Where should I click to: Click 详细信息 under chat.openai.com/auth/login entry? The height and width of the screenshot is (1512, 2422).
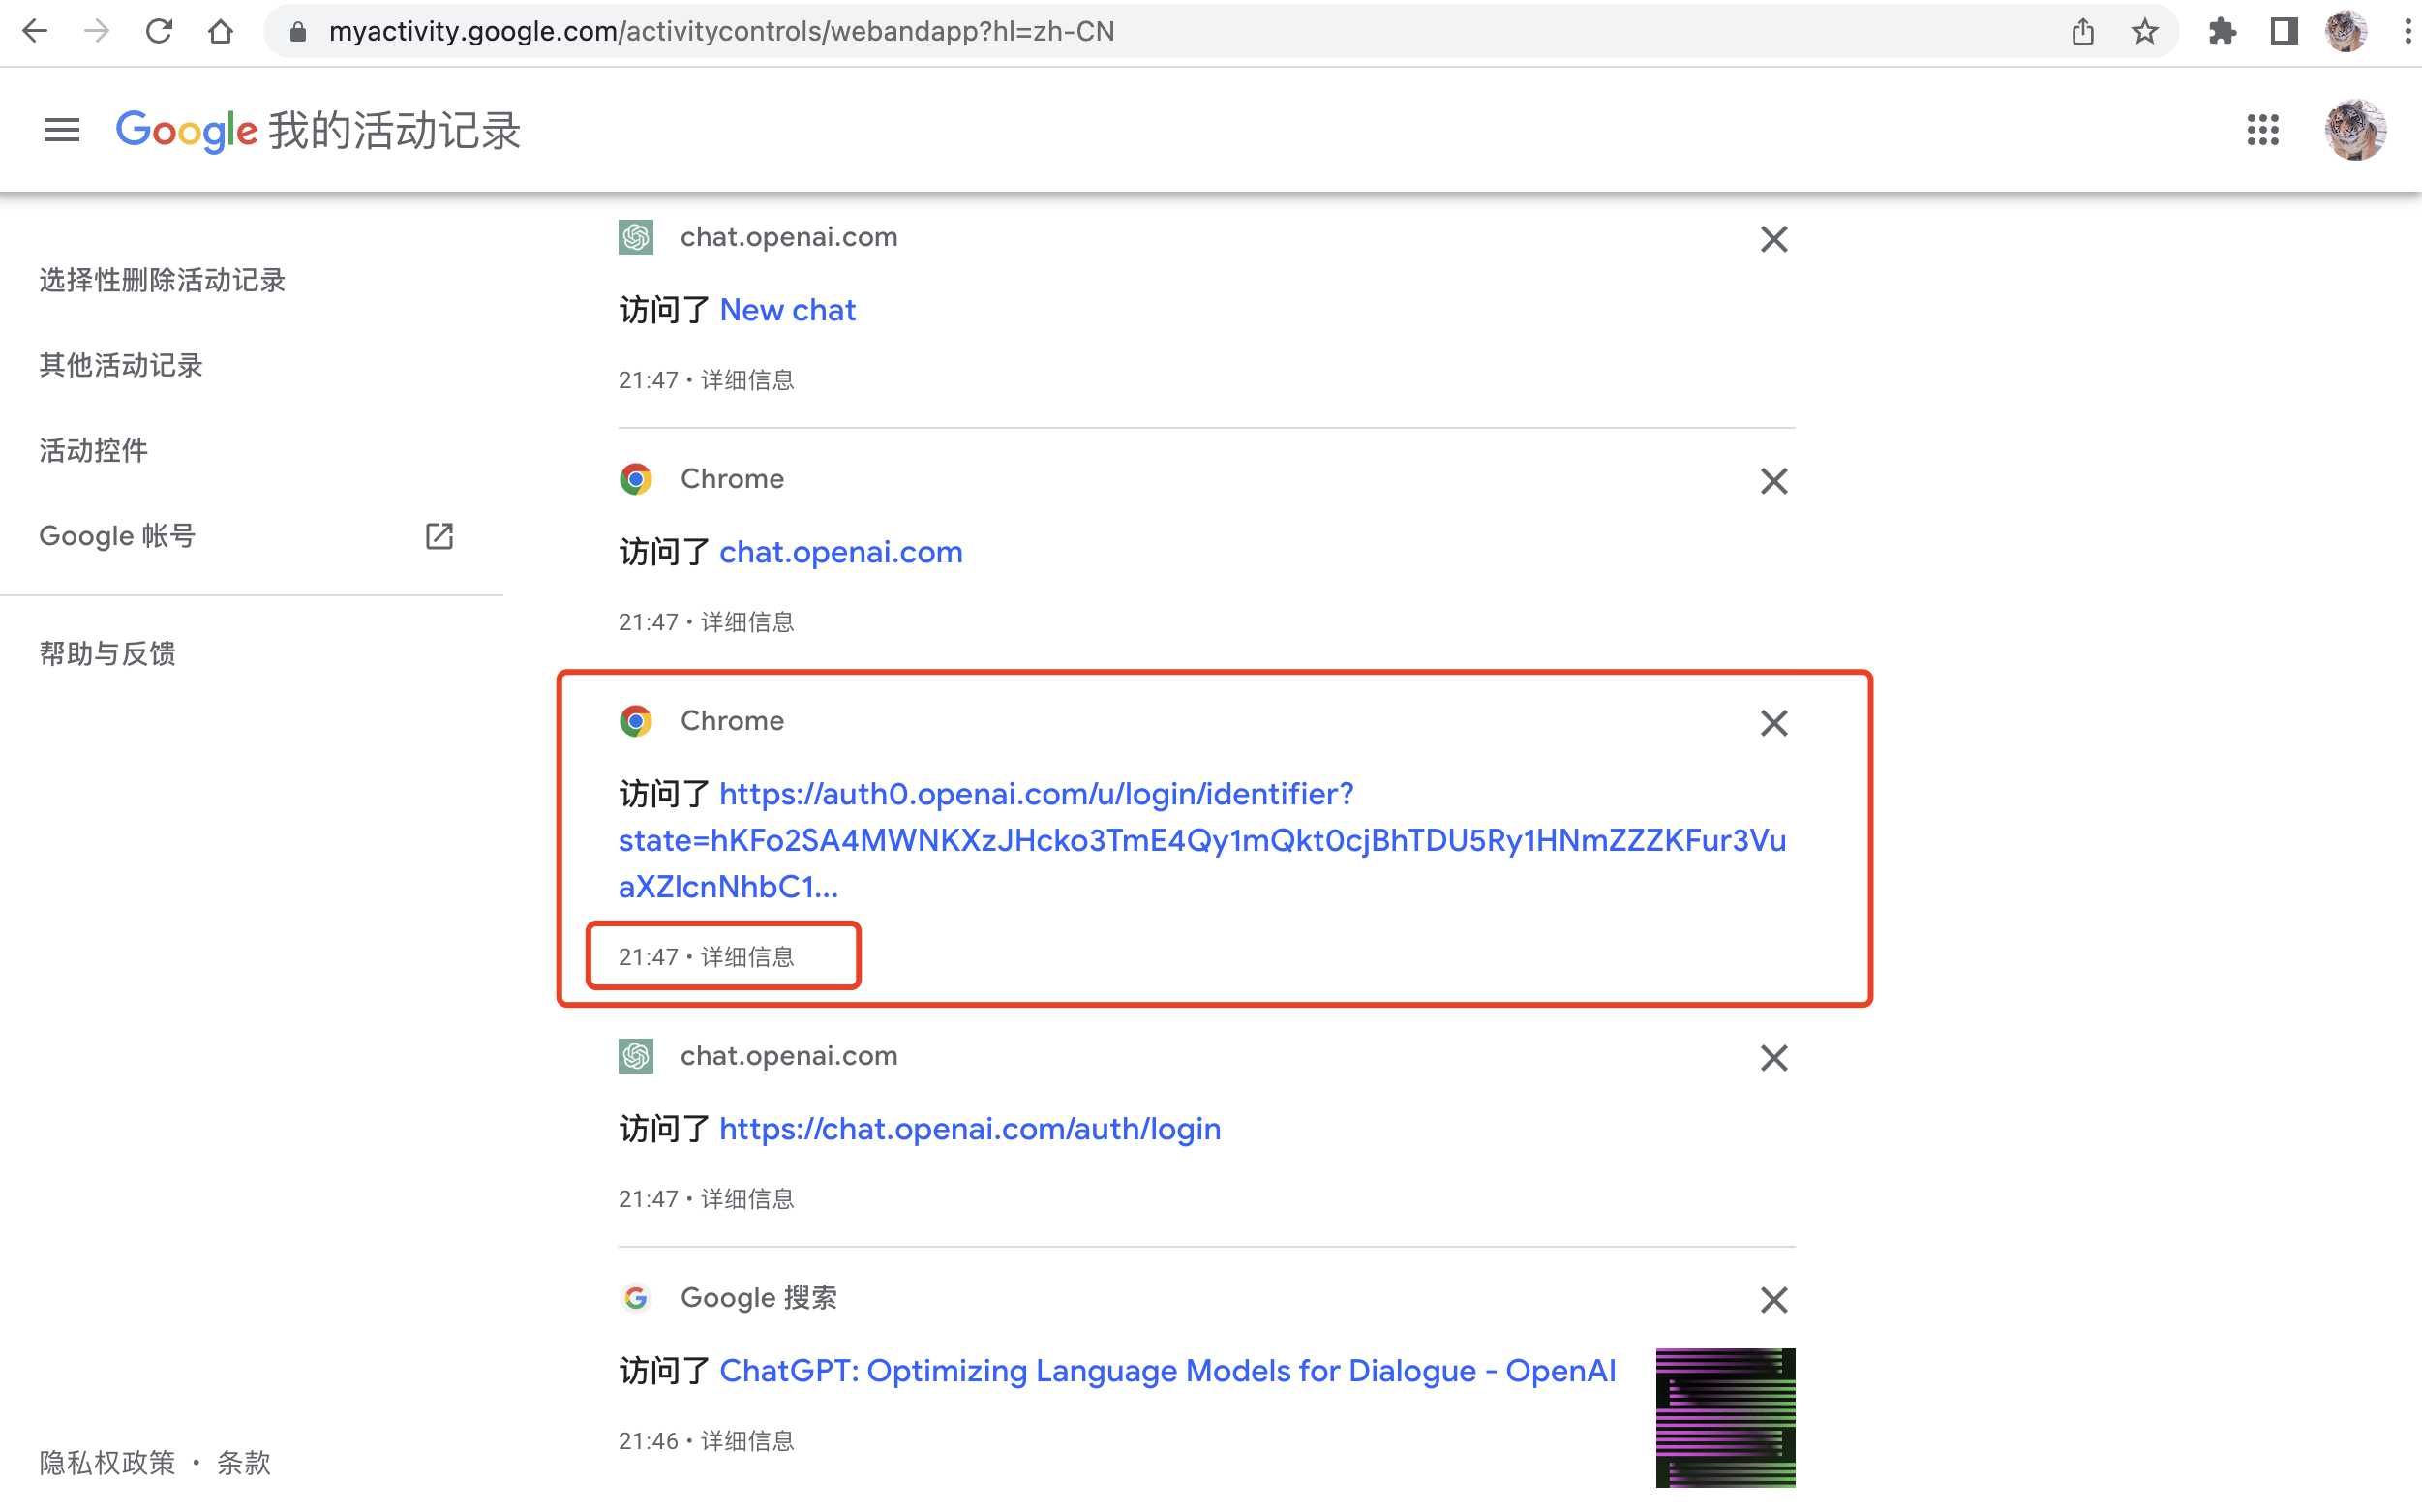(x=747, y=1199)
